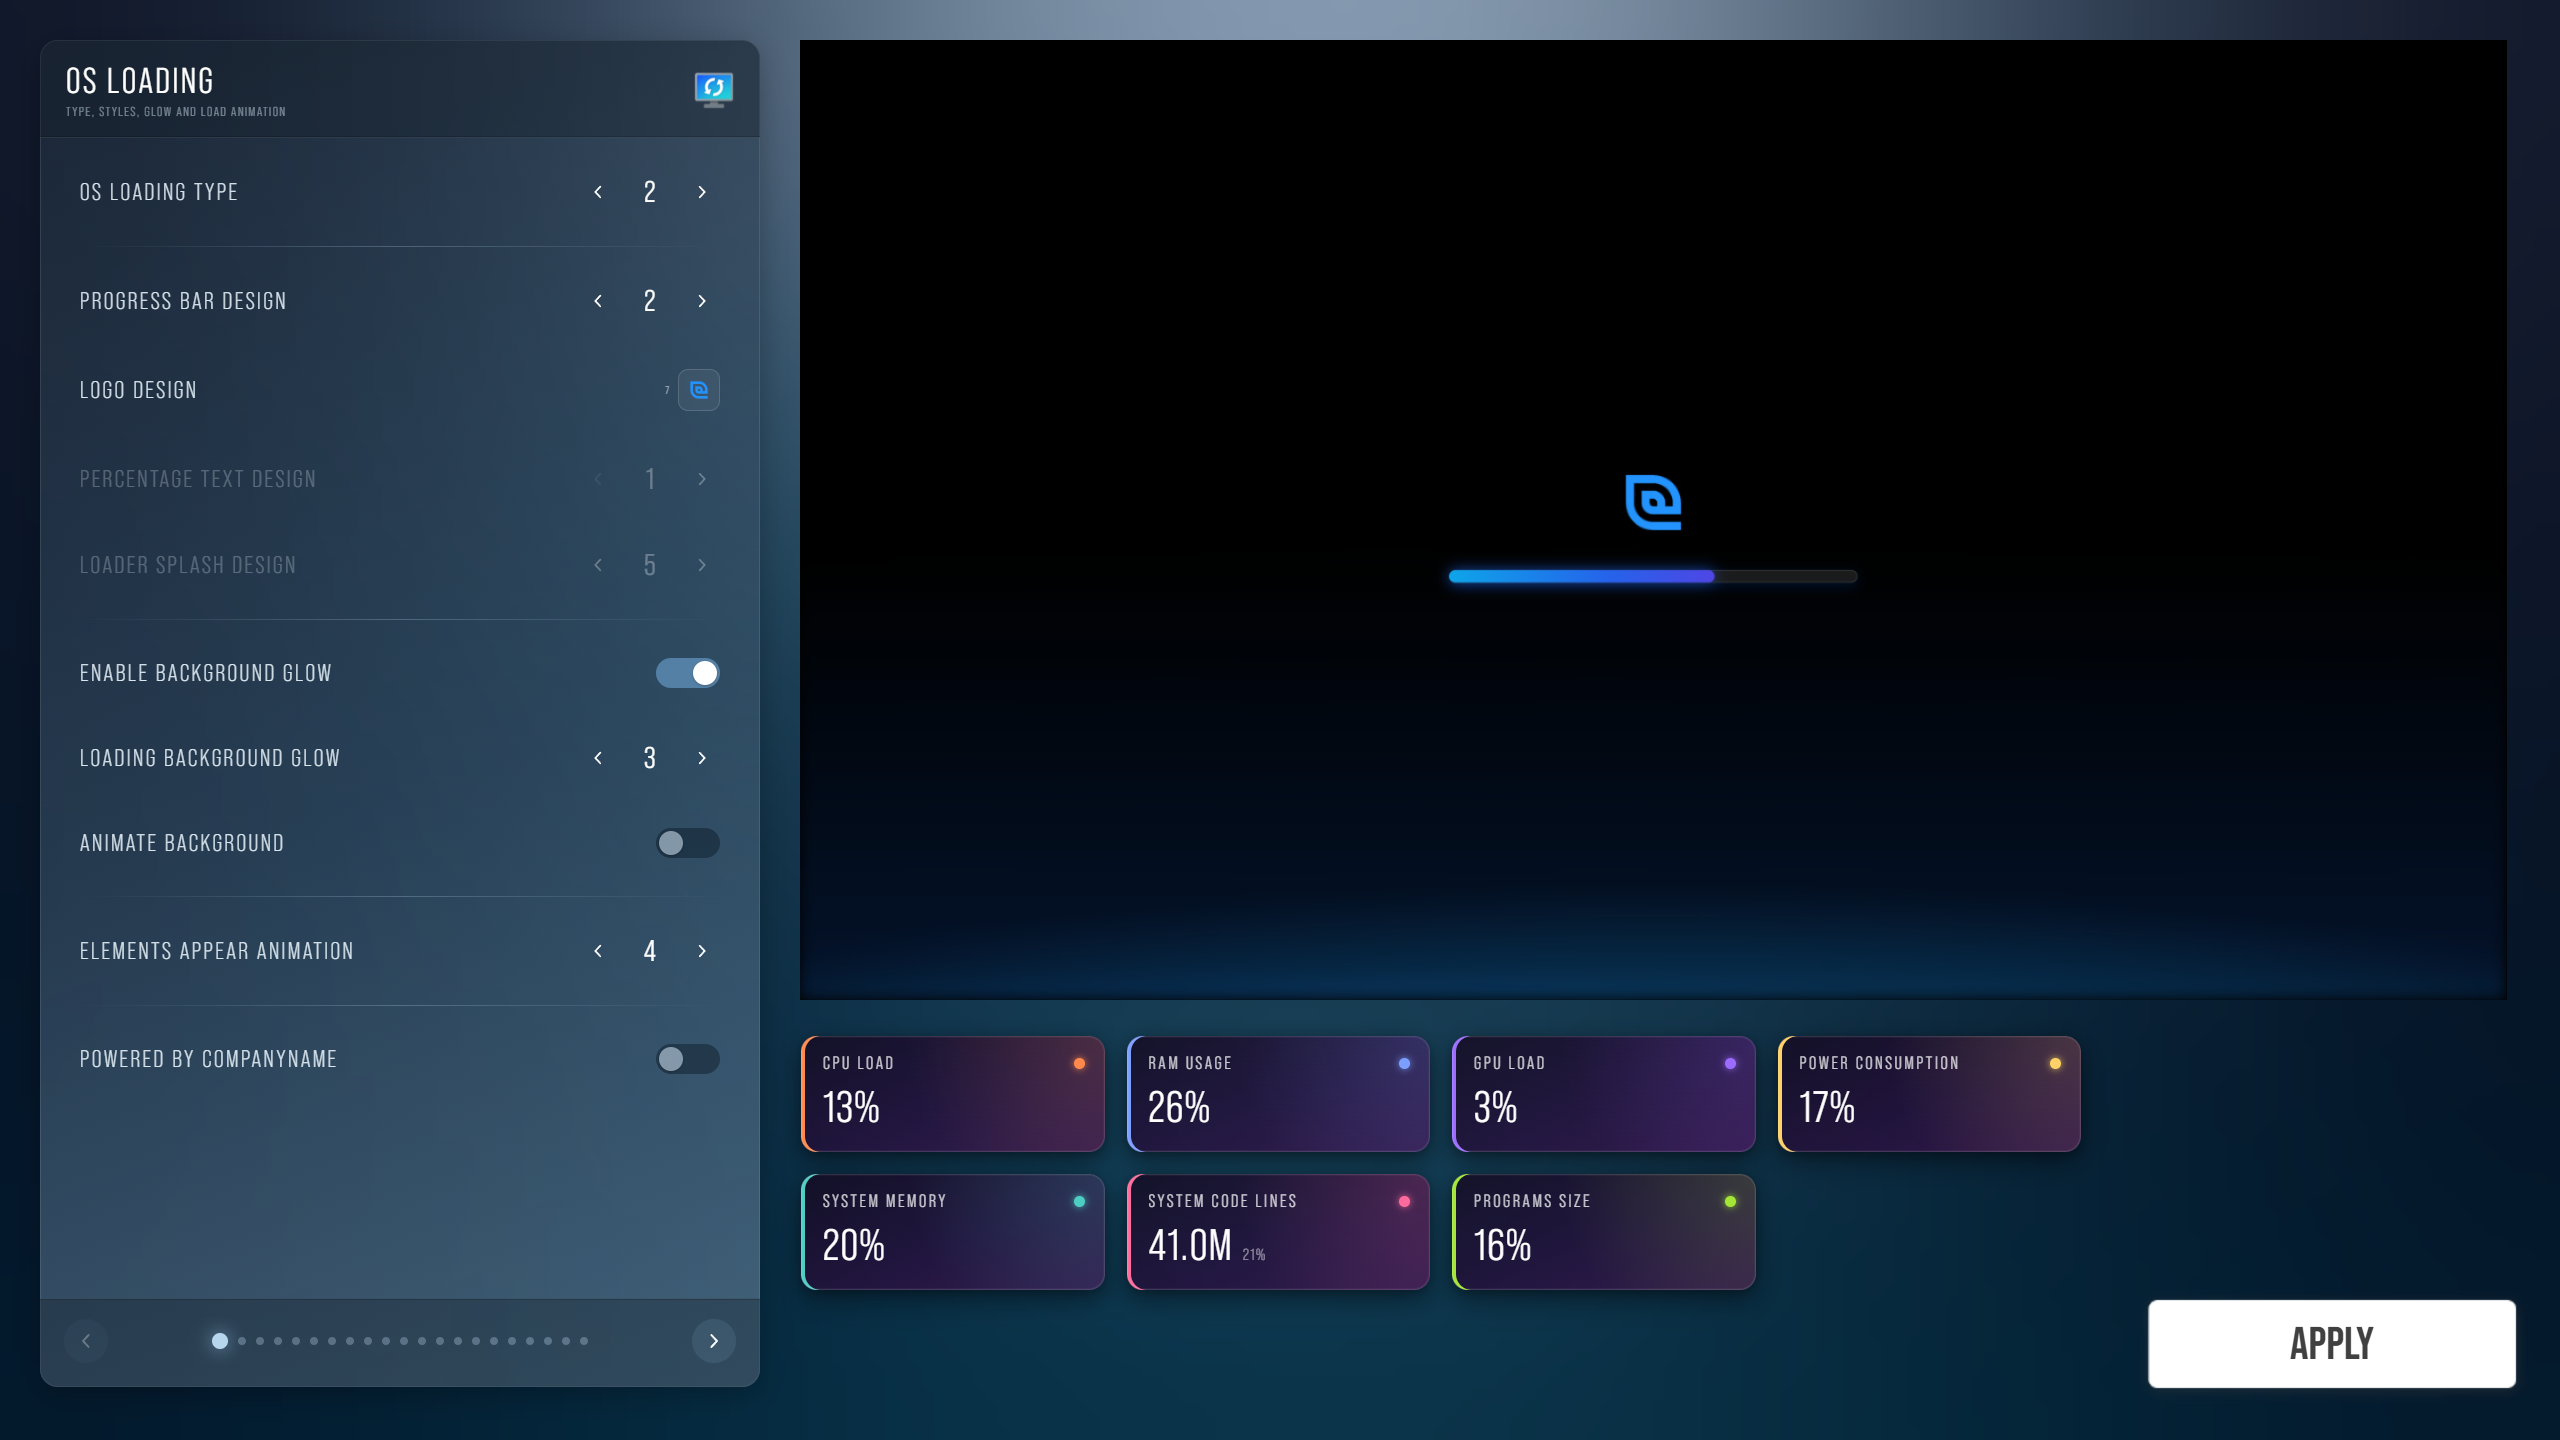This screenshot has width=2560, height=1440.
Task: Click the blue loading progress bar in preview
Action: point(1653,576)
